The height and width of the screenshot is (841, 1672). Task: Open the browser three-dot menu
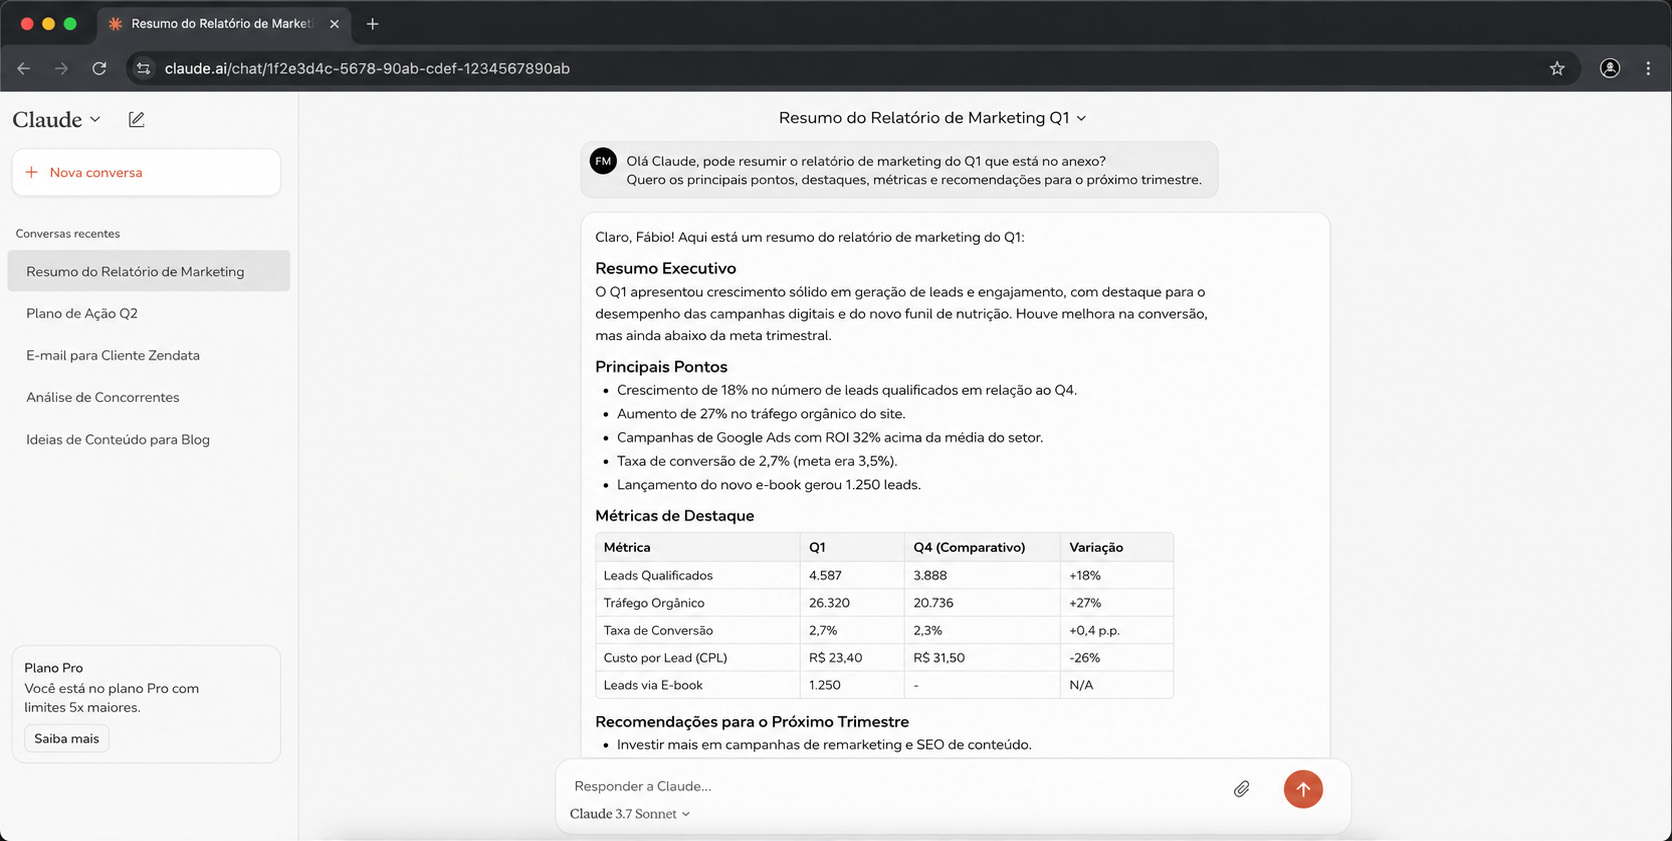(x=1648, y=68)
